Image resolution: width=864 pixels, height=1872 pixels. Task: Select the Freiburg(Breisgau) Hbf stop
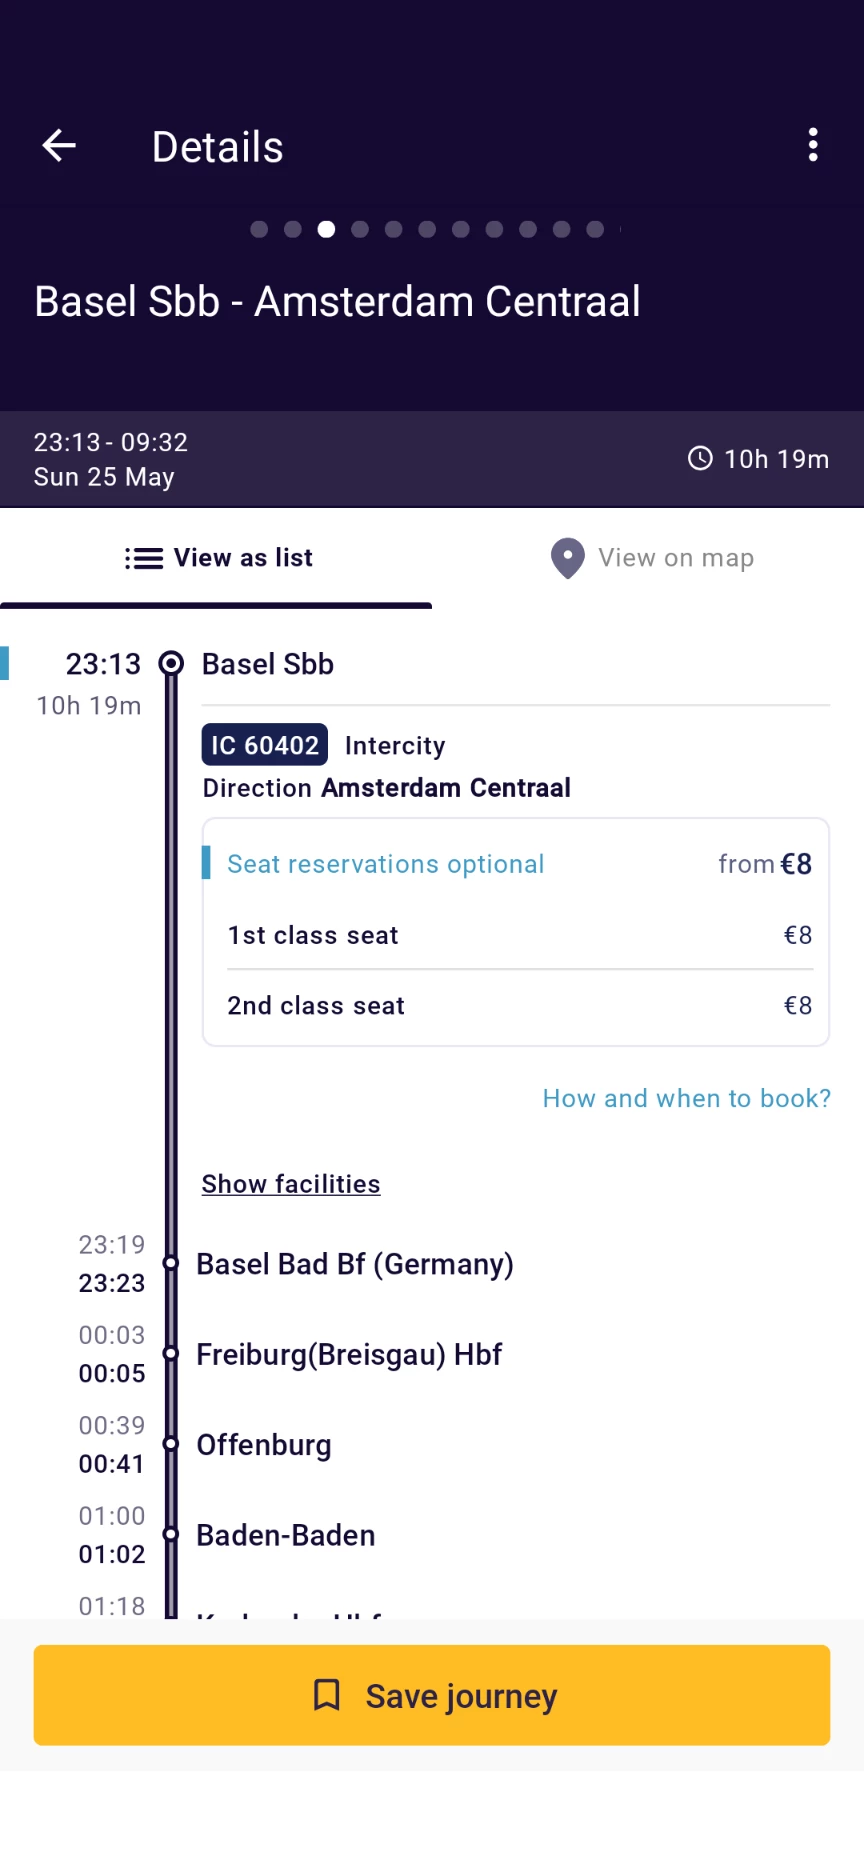[349, 1354]
